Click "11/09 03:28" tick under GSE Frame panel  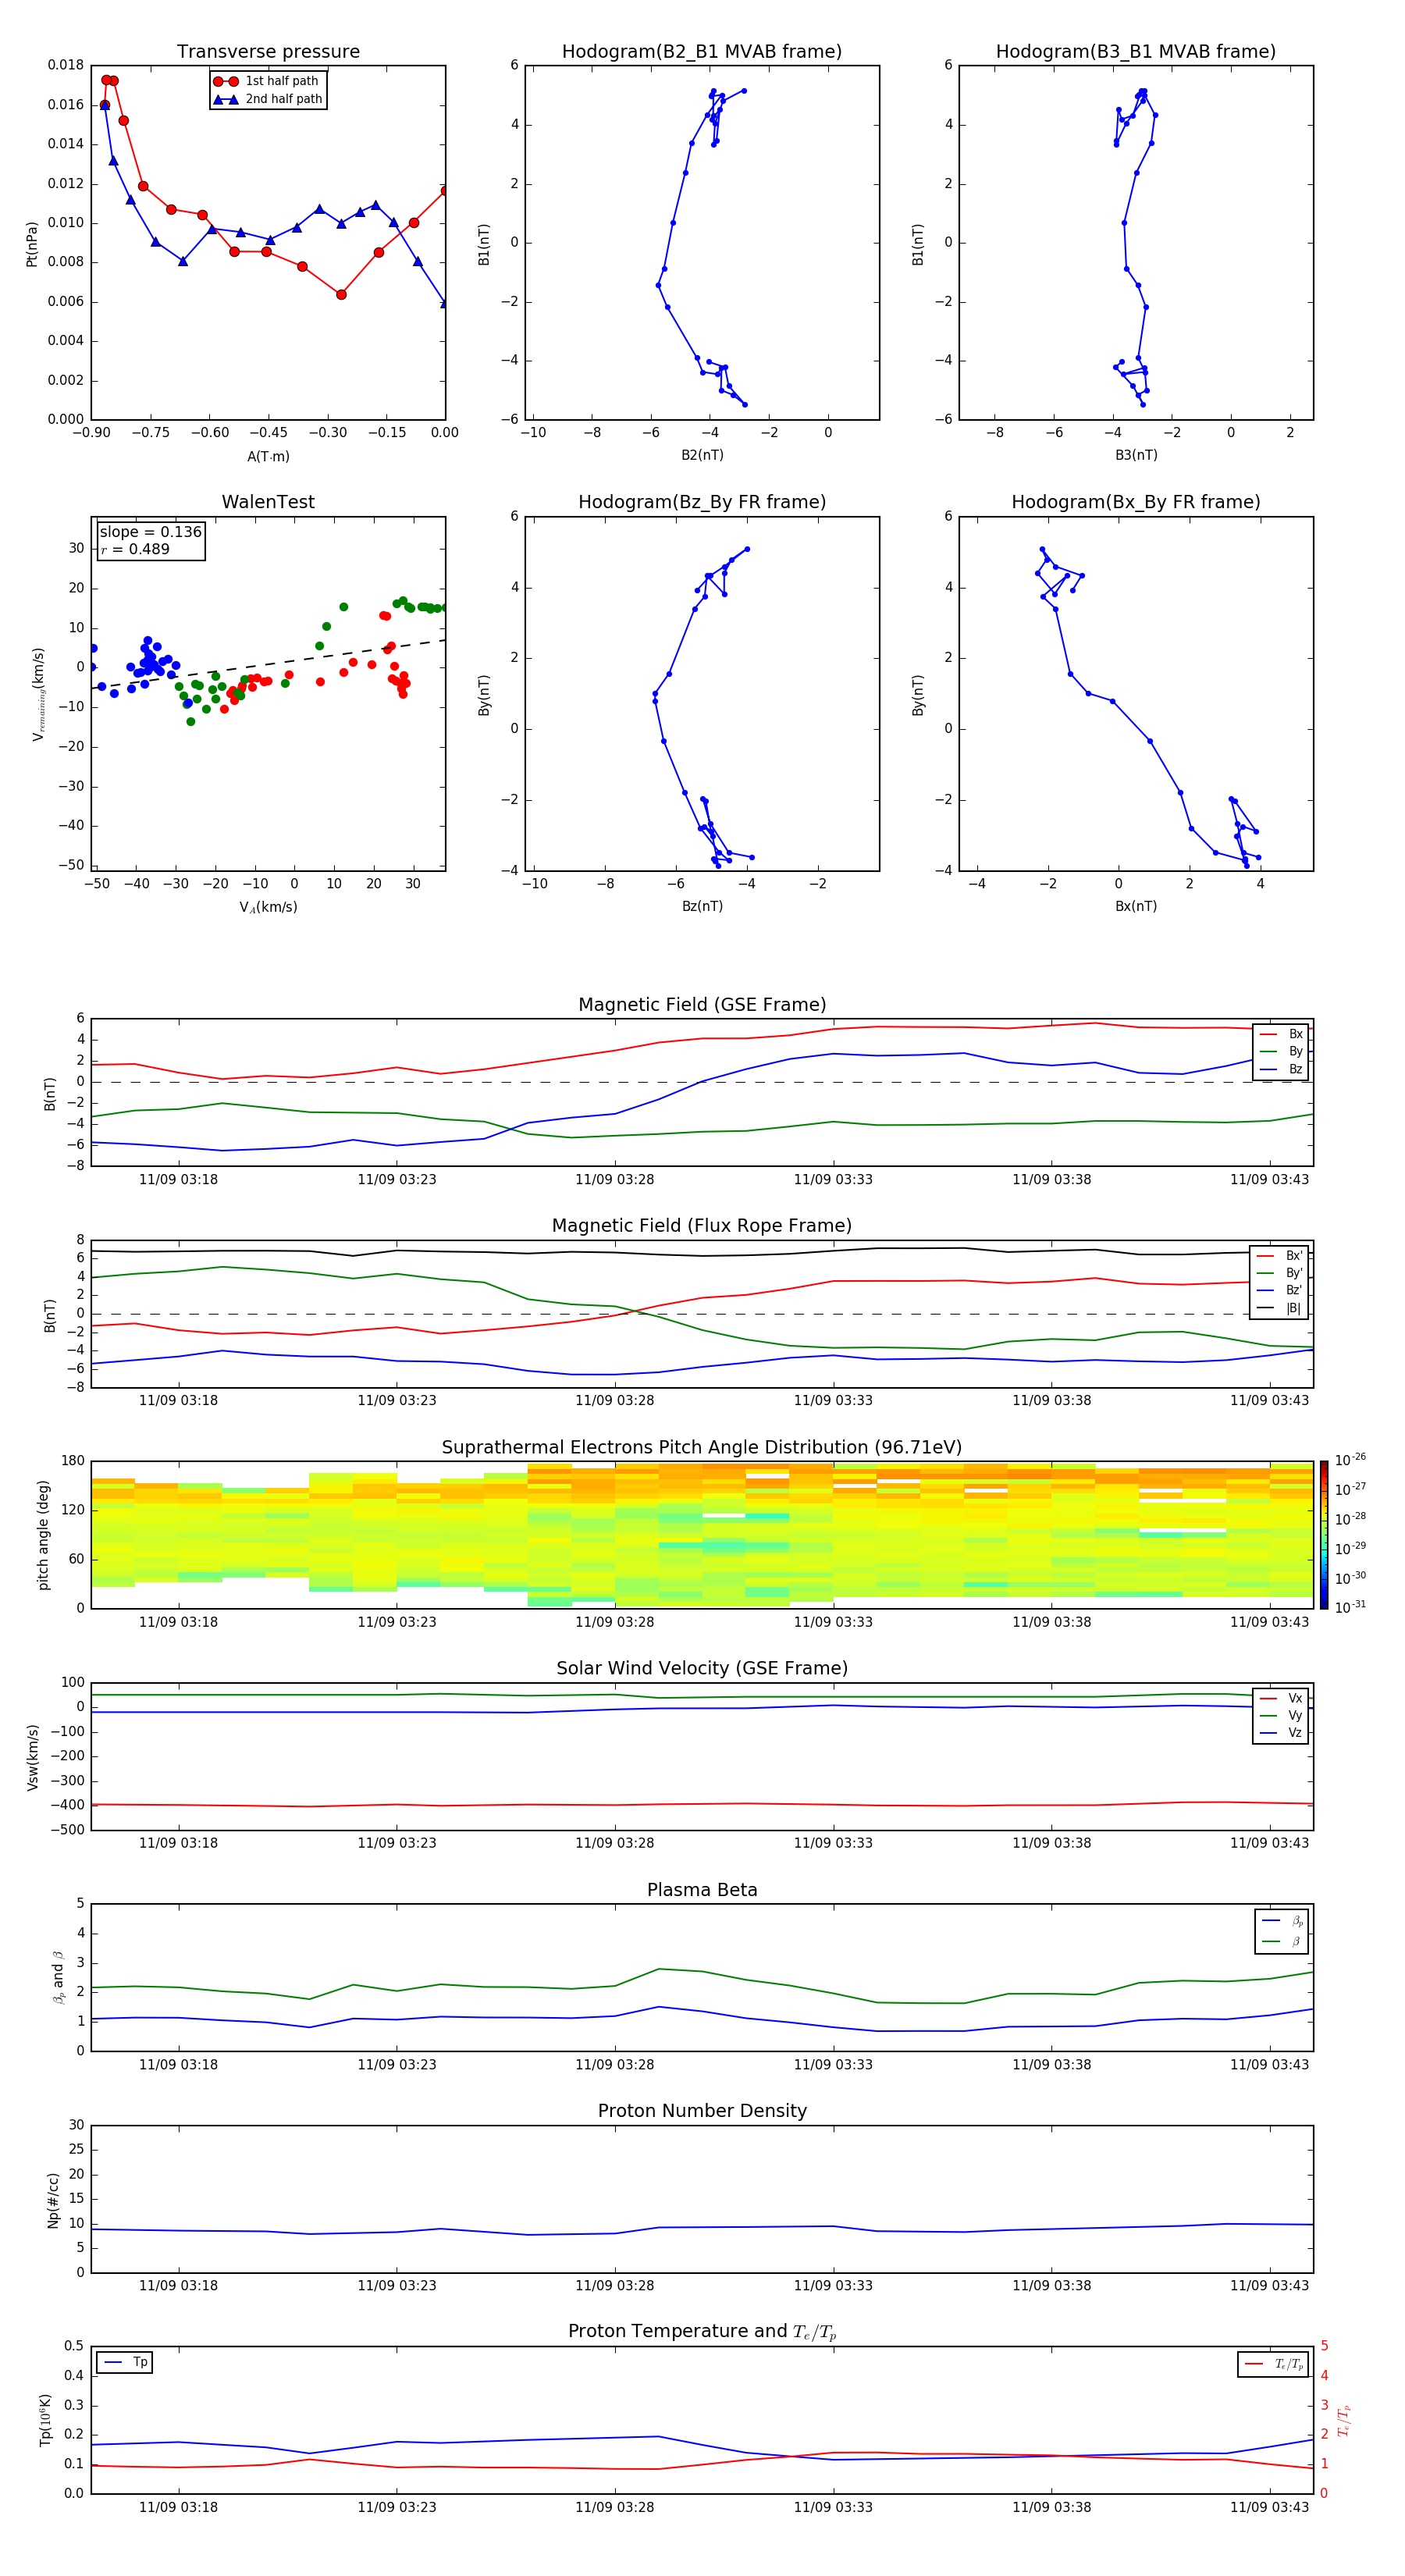click(x=614, y=1180)
